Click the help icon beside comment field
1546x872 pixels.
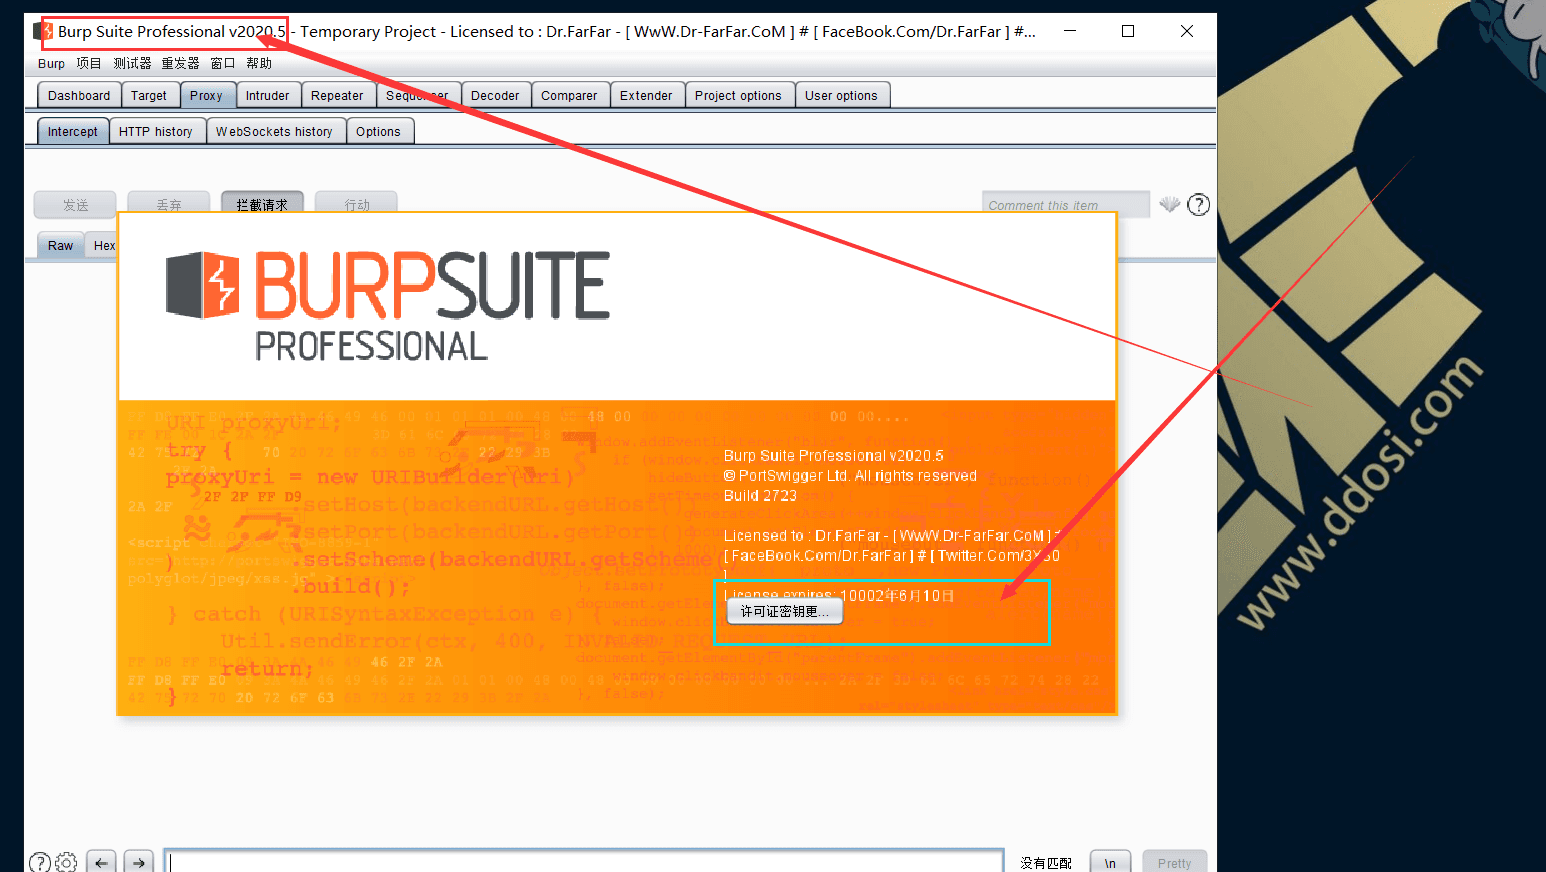1198,205
